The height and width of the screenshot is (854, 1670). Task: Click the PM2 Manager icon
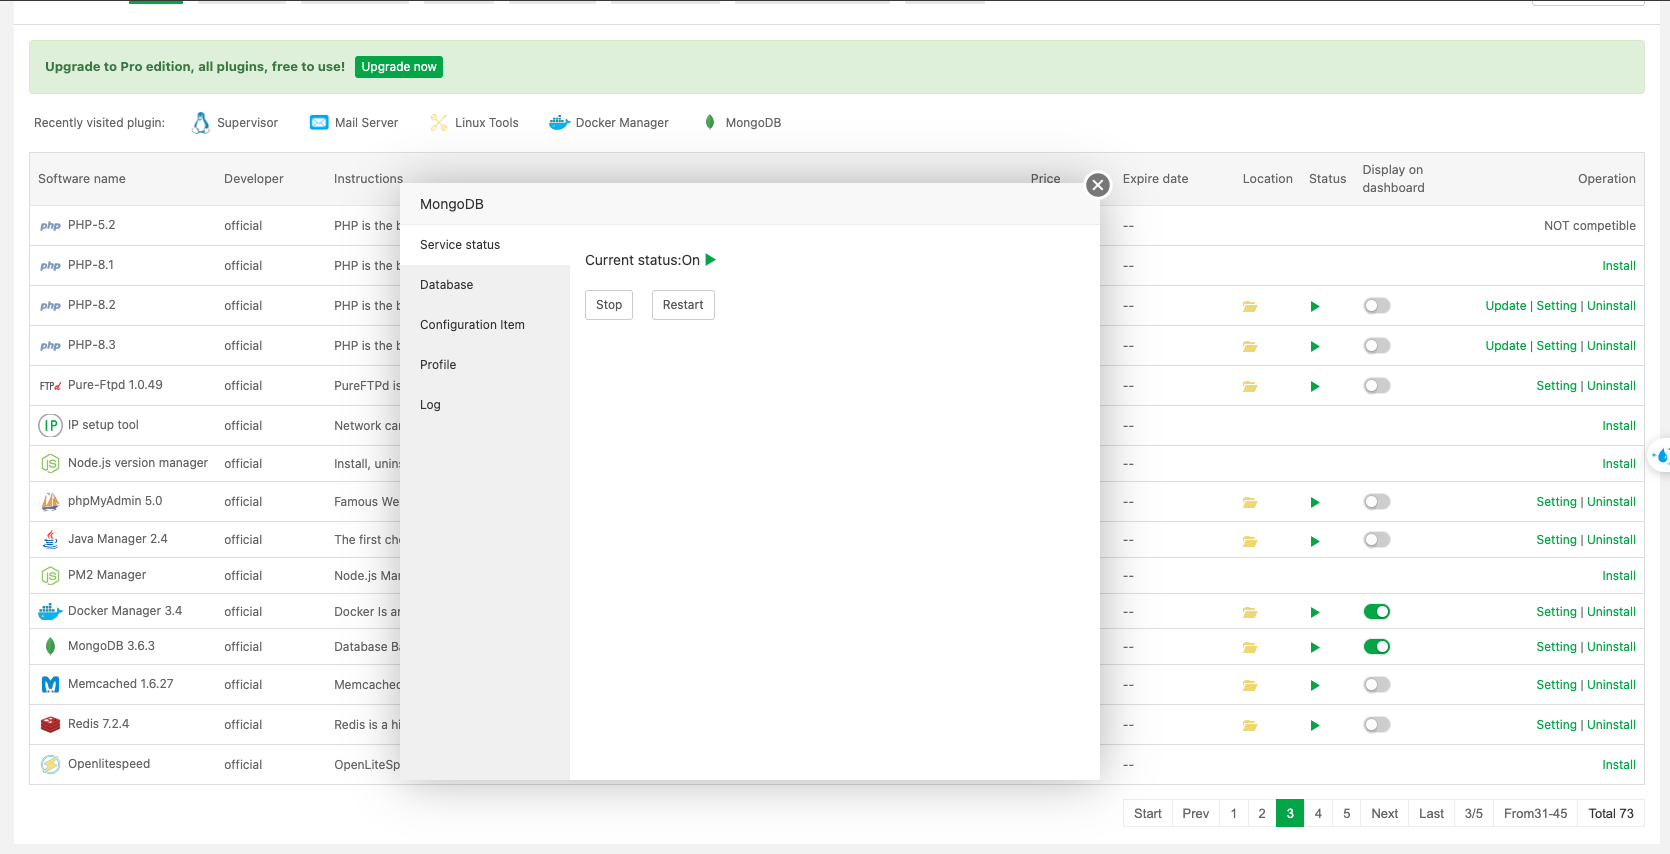click(x=50, y=576)
